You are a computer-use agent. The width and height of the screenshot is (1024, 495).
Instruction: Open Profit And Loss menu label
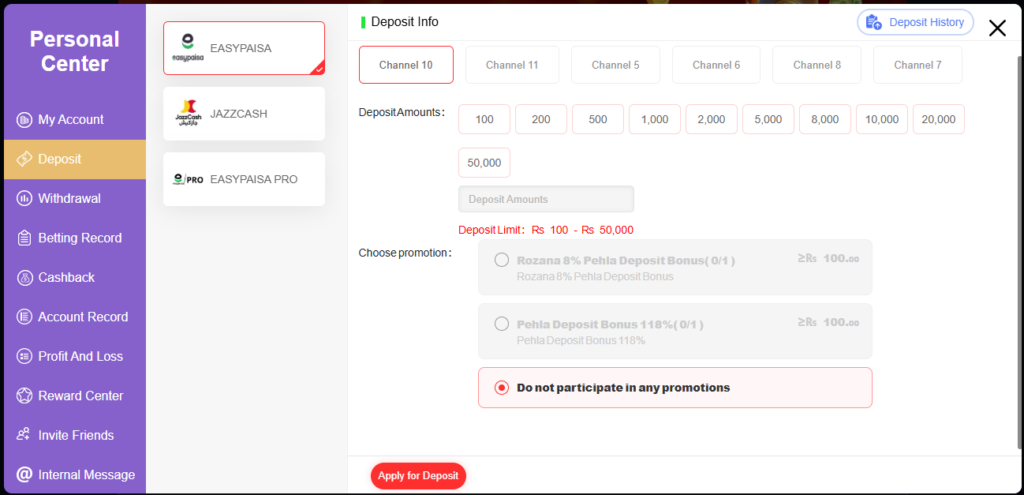pos(80,357)
